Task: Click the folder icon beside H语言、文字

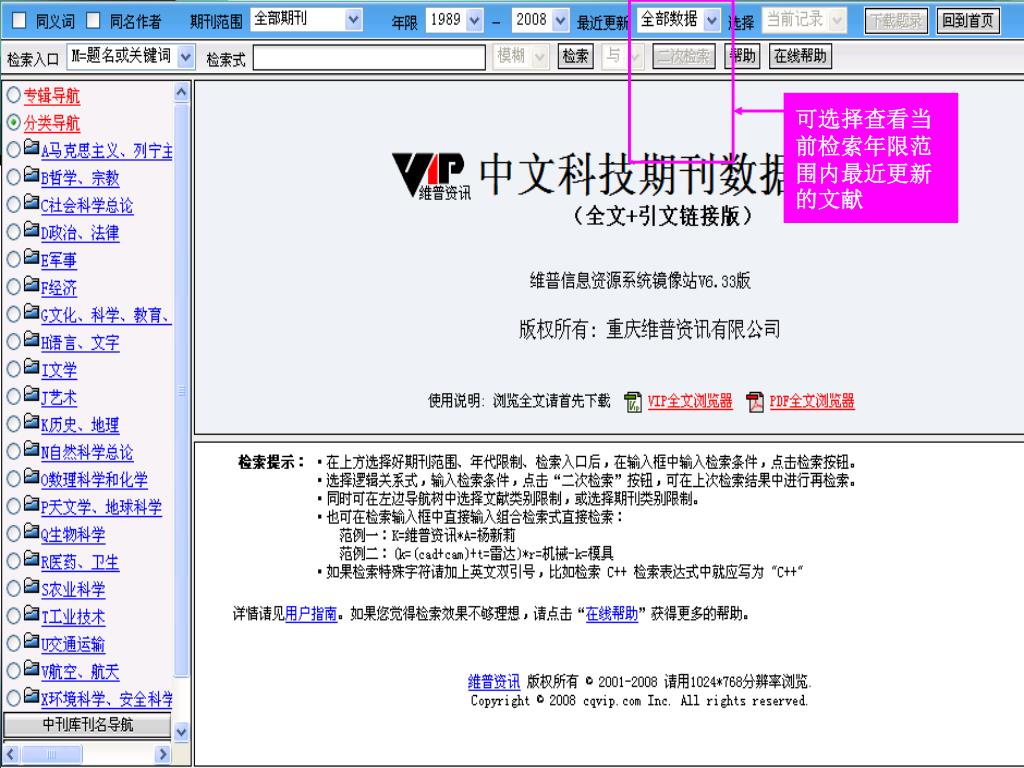Action: pos(31,339)
